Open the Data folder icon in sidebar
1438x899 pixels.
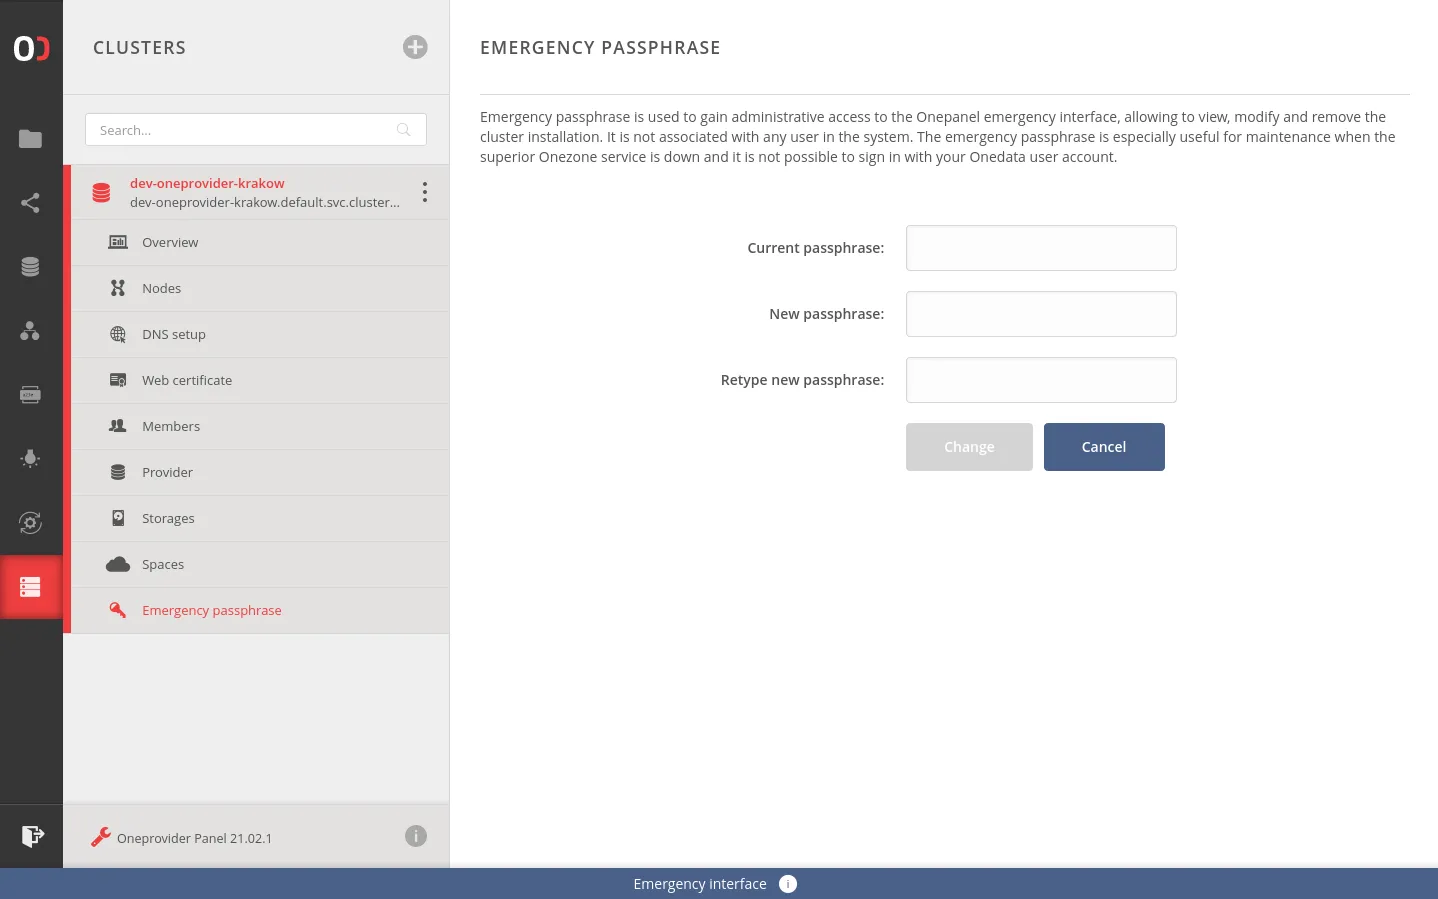[30, 139]
